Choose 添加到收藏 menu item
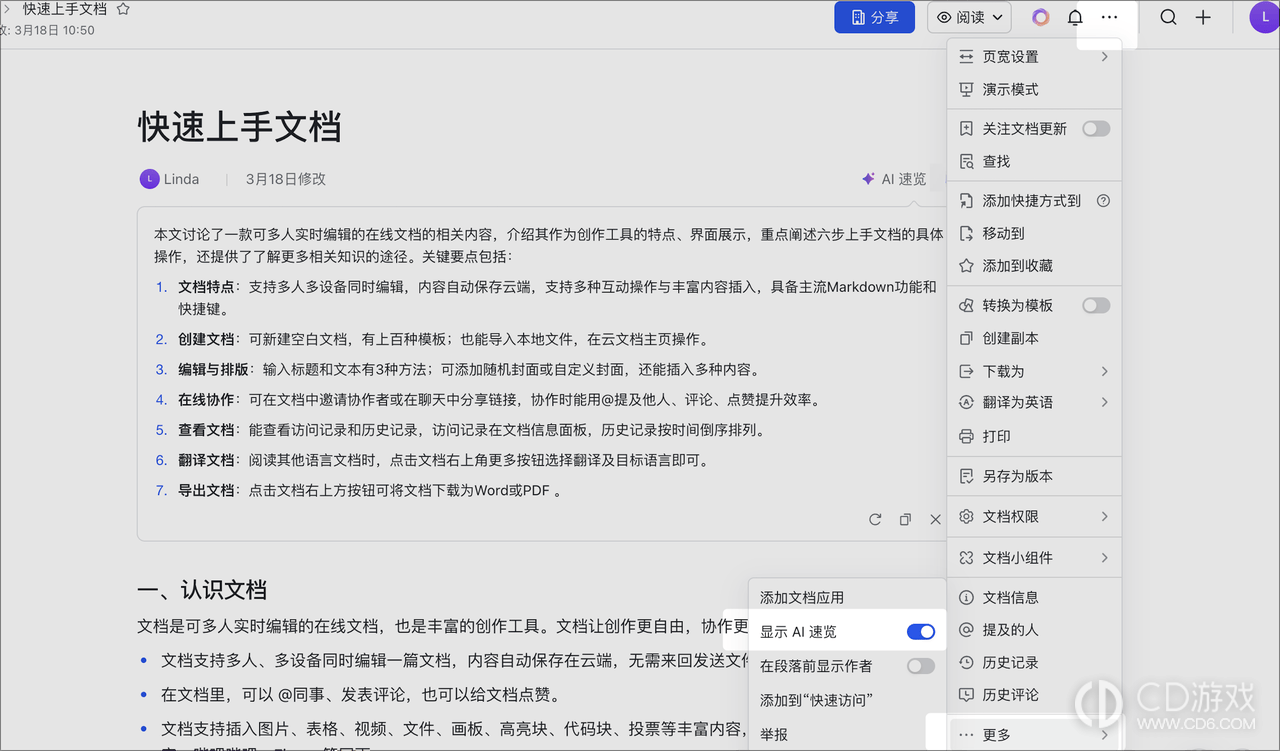 (1033, 266)
